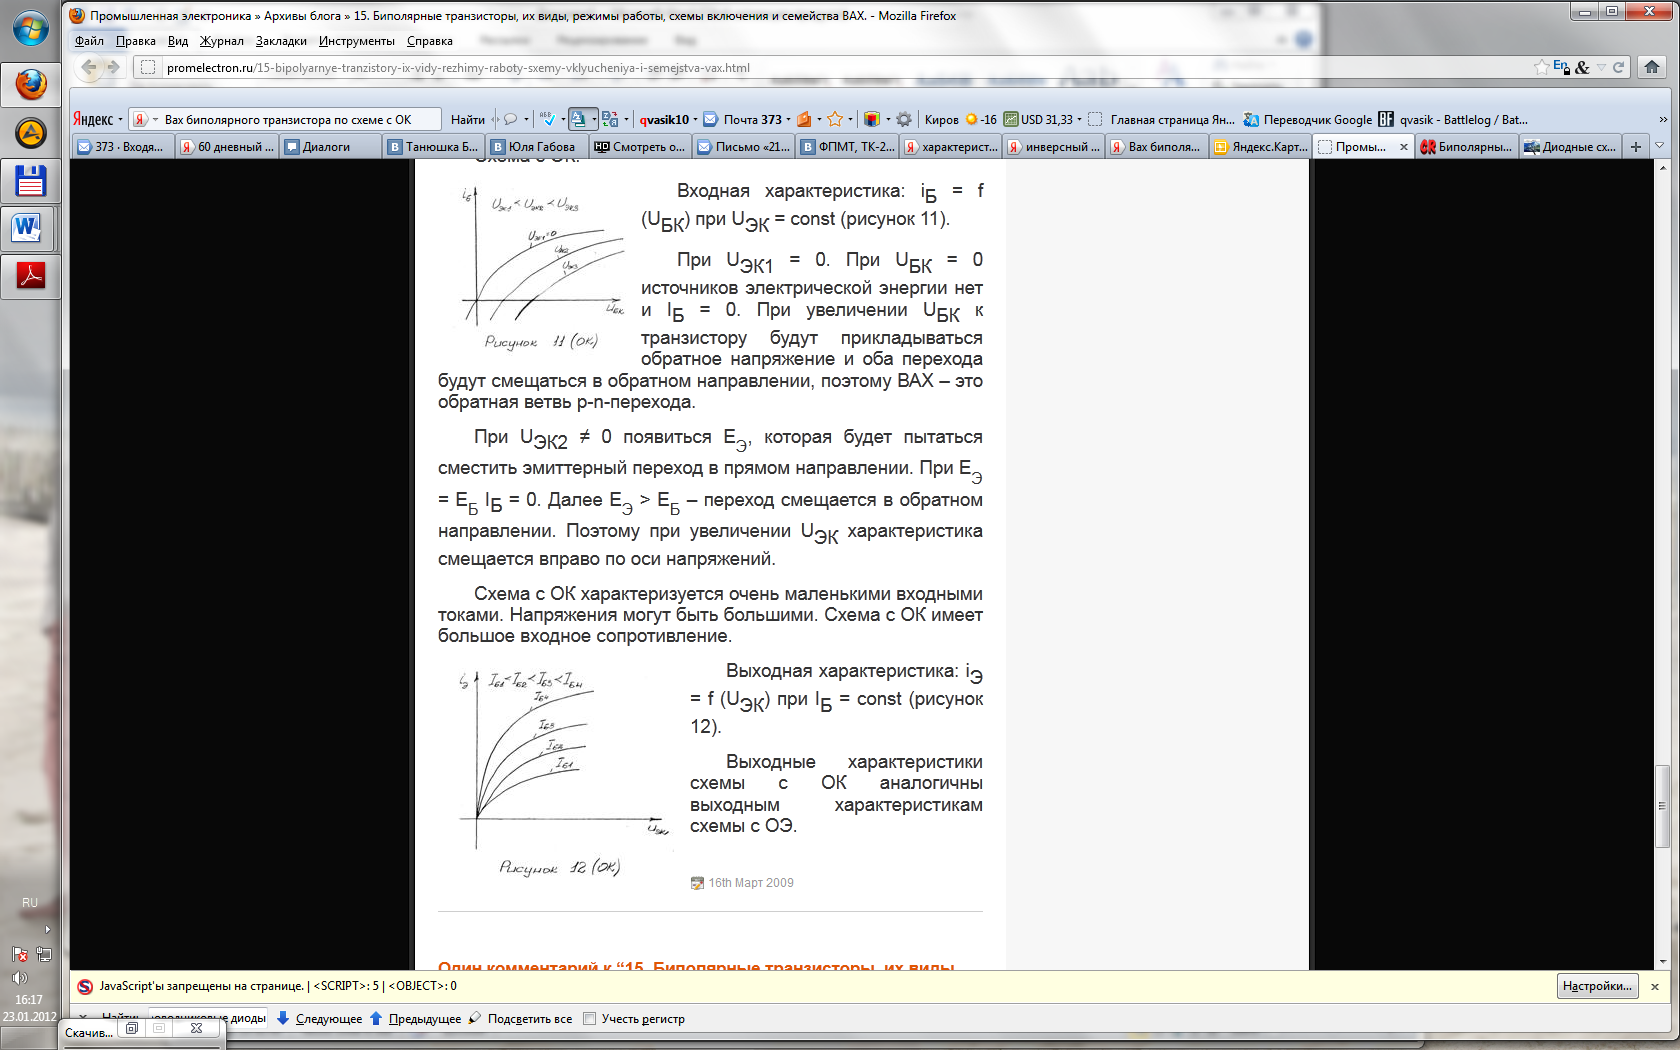Open a new tab with plus button
This screenshot has height=1050, width=1680.
point(1636,147)
